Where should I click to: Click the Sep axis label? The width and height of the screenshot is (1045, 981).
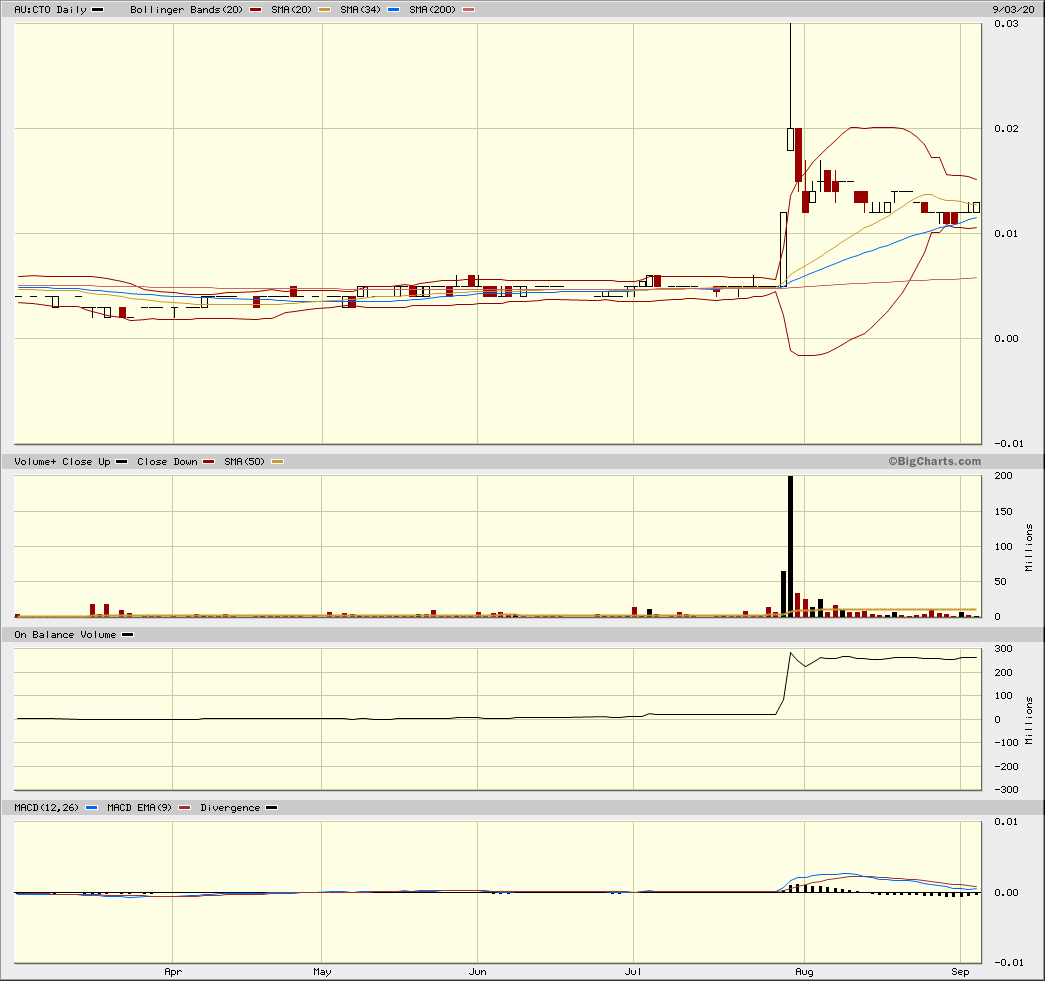coord(960,972)
